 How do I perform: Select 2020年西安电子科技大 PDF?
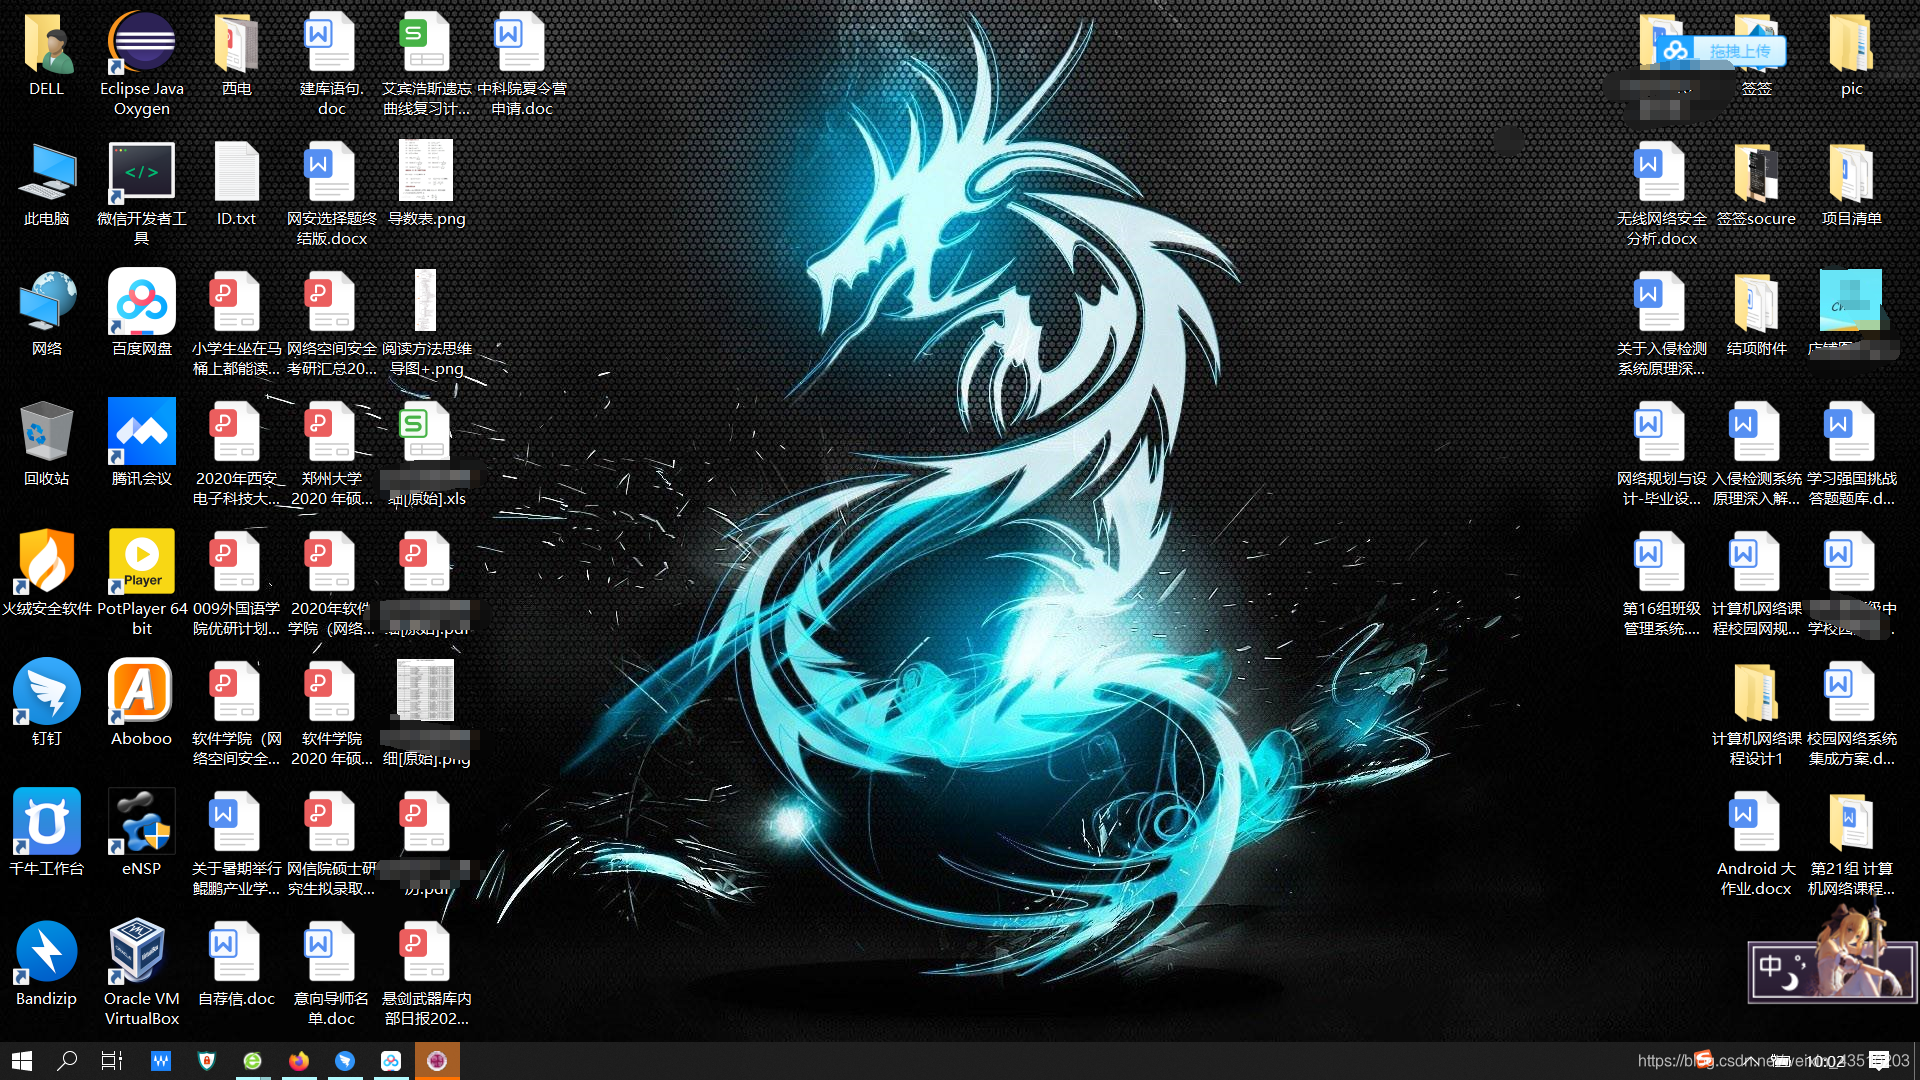tap(236, 454)
